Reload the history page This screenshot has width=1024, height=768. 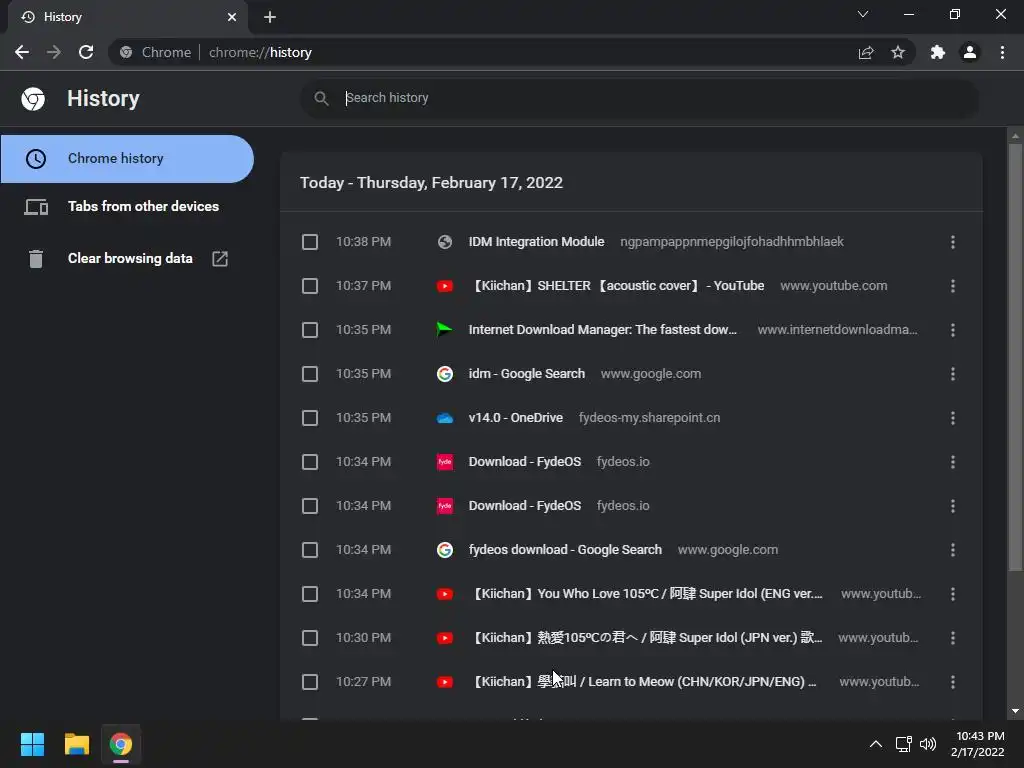click(x=86, y=52)
